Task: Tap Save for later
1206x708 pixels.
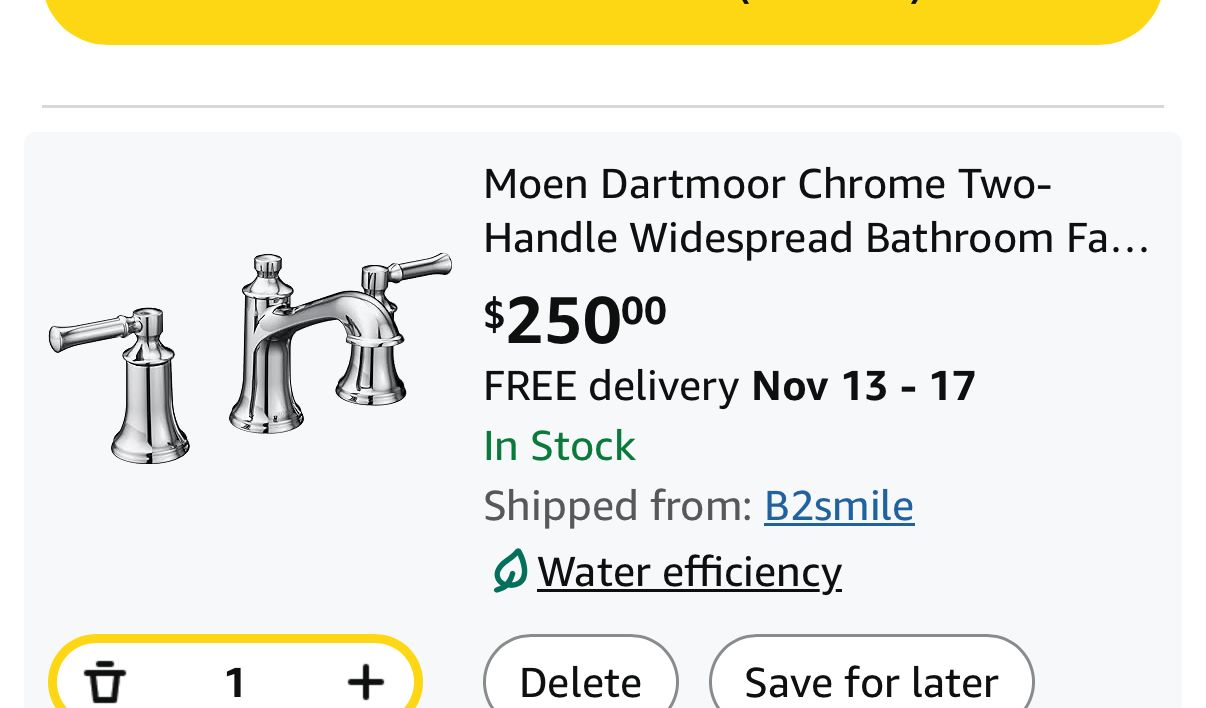Action: coord(871,682)
